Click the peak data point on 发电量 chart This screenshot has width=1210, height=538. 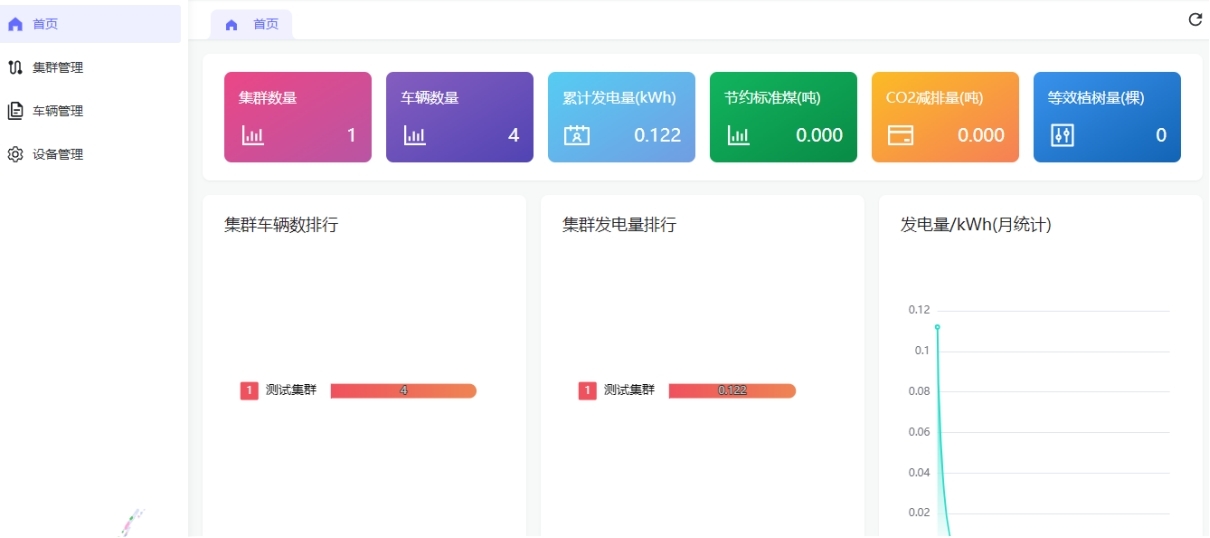click(937, 327)
